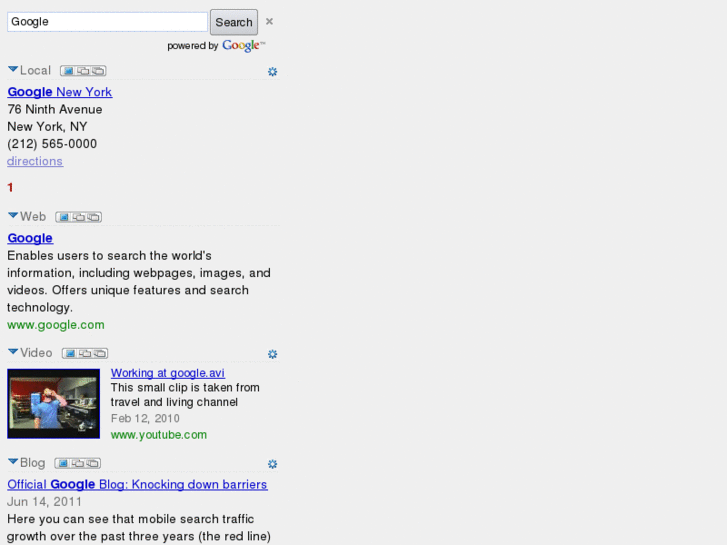727x545 pixels.
Task: Show all results in Video section
Action: [100, 353]
